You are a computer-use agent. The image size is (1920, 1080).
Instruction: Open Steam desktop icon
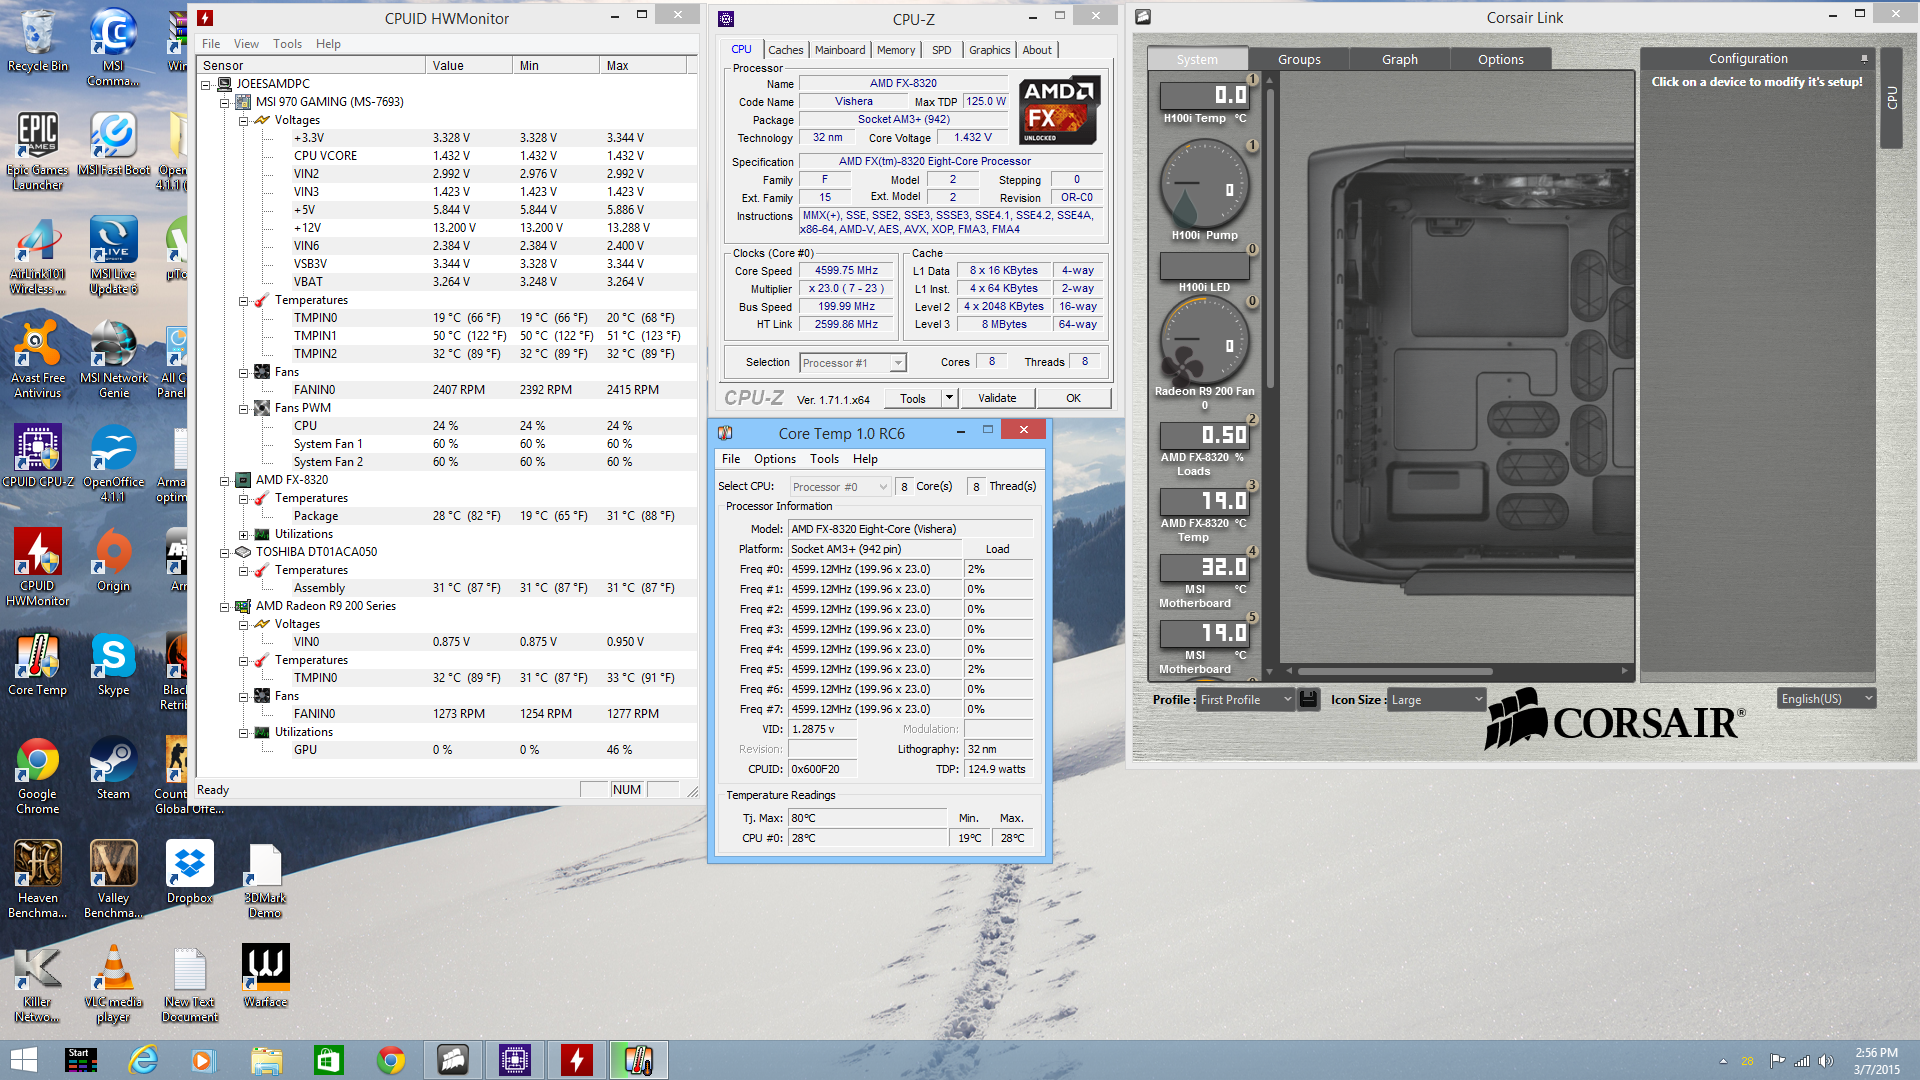pos(114,768)
